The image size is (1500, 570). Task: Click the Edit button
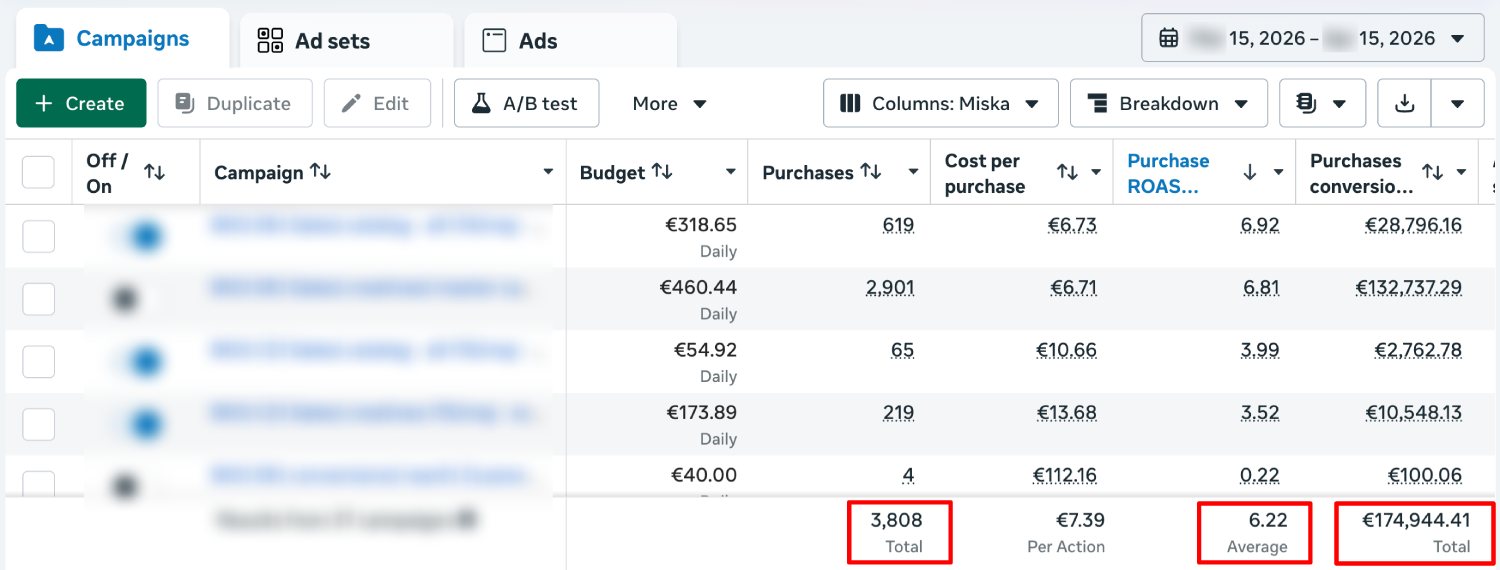tap(377, 103)
